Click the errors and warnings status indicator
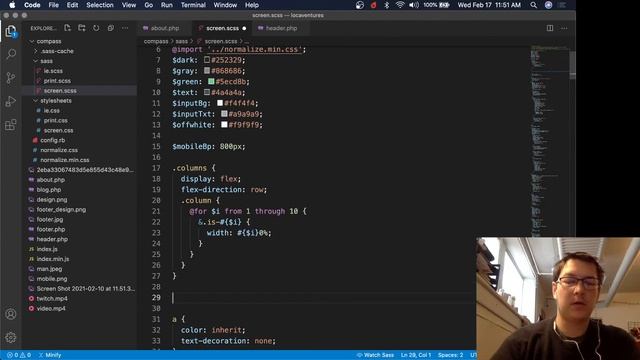 [19, 355]
